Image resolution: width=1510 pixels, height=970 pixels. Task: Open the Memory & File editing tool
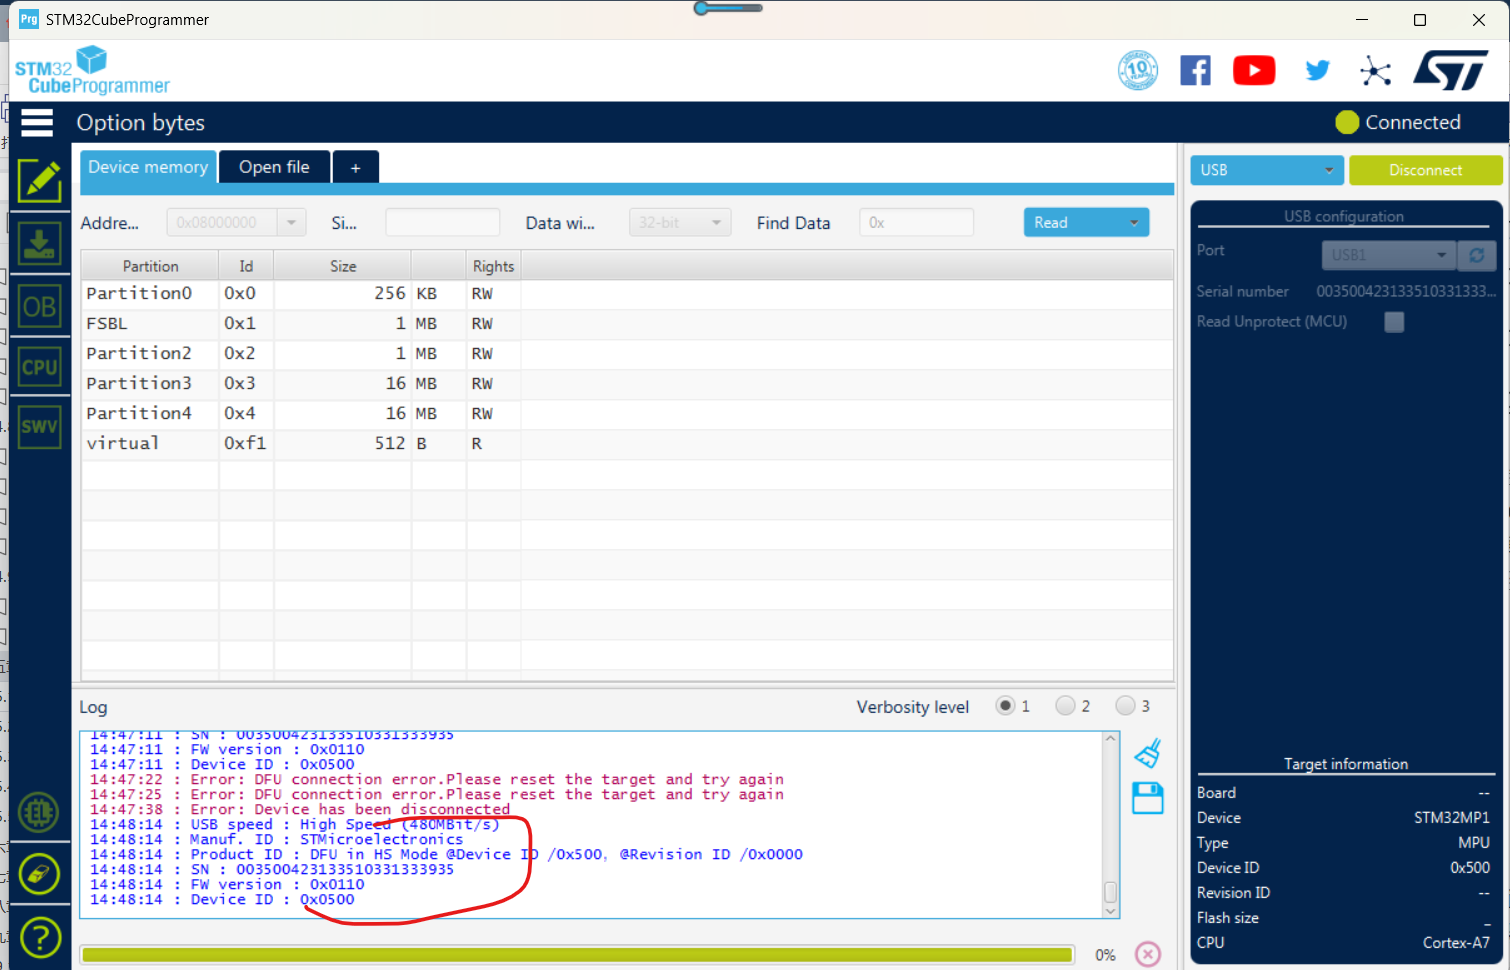pyautogui.click(x=40, y=181)
